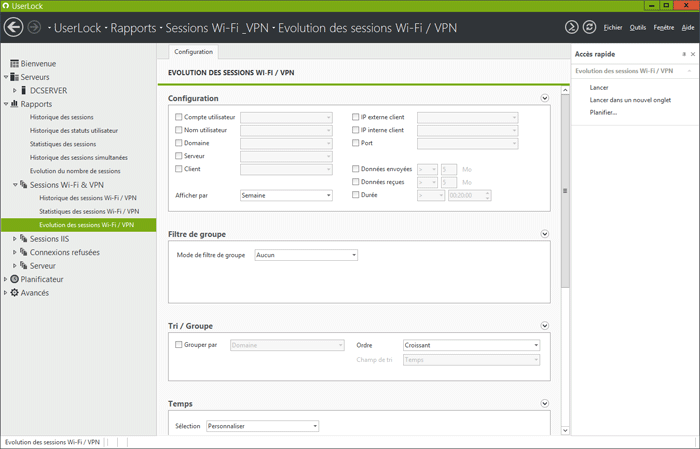
Task: Click the refresh circular arrows icon
Action: (589, 27)
